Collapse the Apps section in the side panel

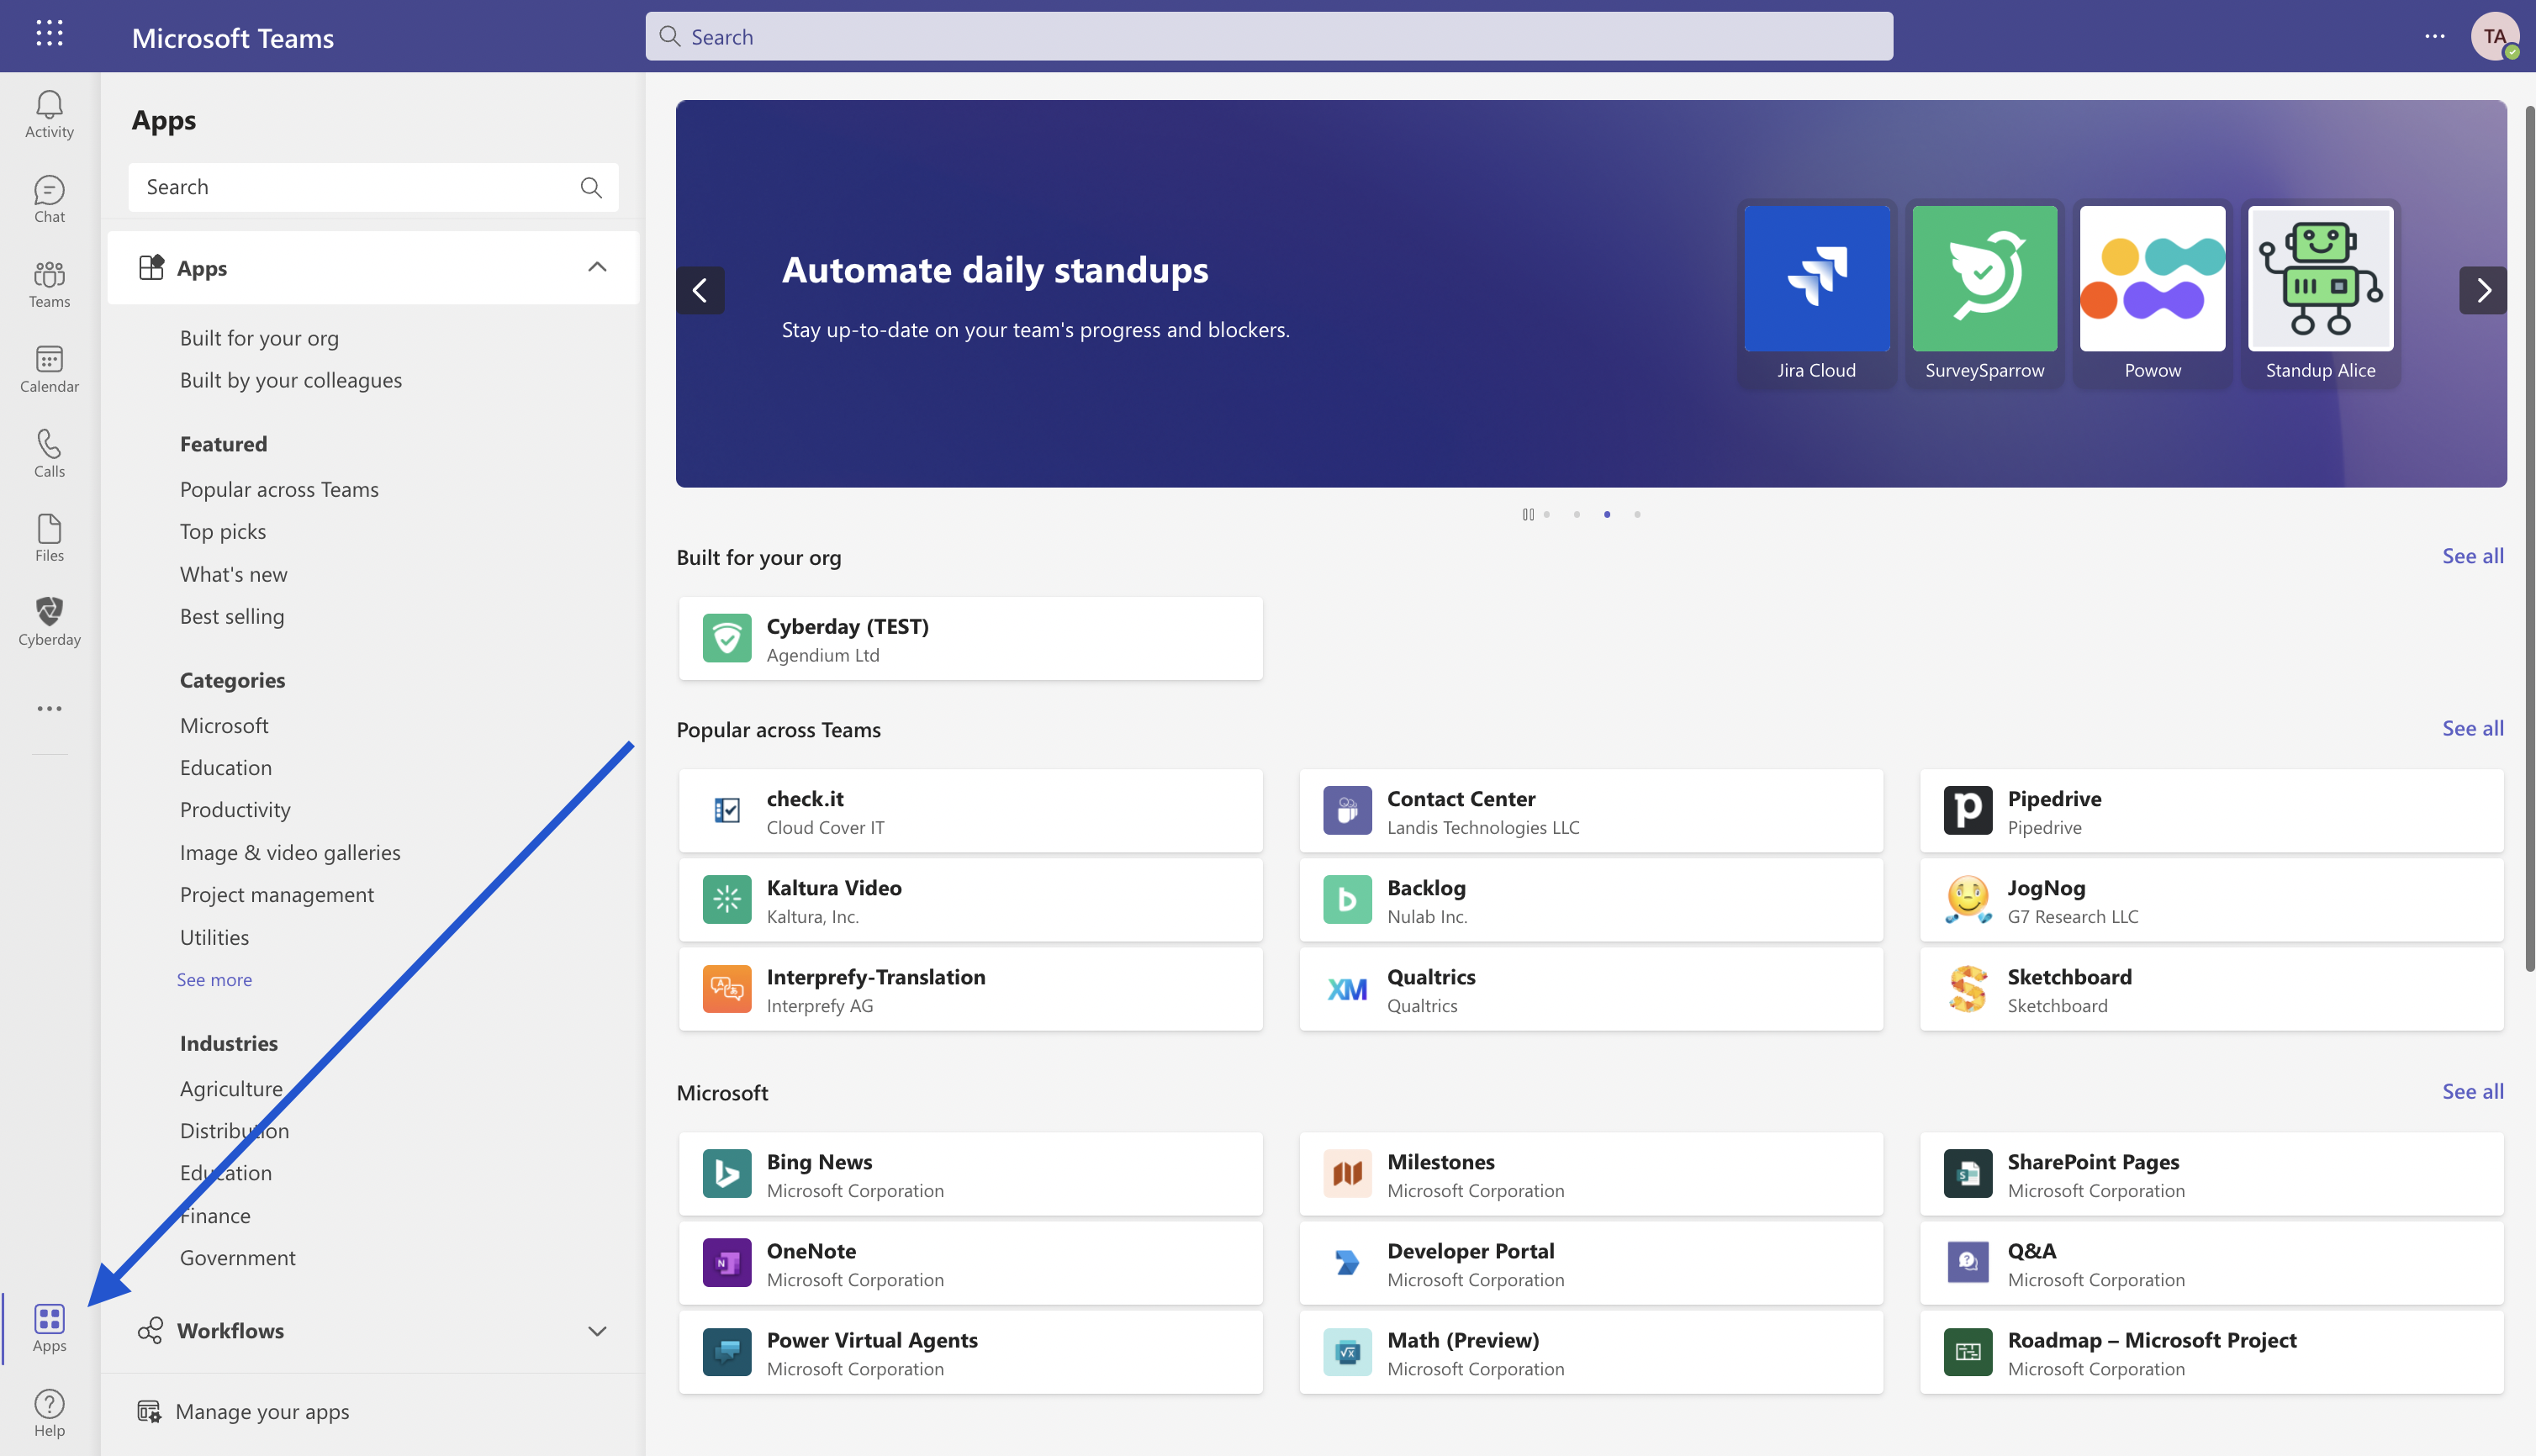click(596, 267)
